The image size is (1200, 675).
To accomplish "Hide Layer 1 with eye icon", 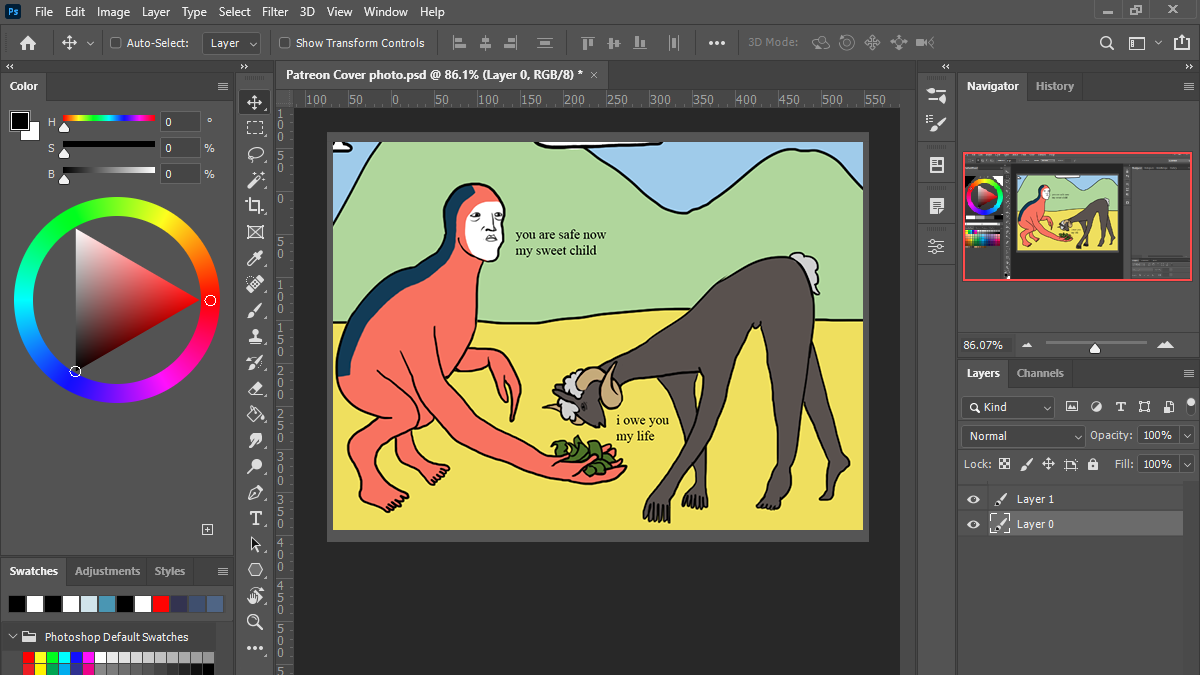I will (973, 499).
